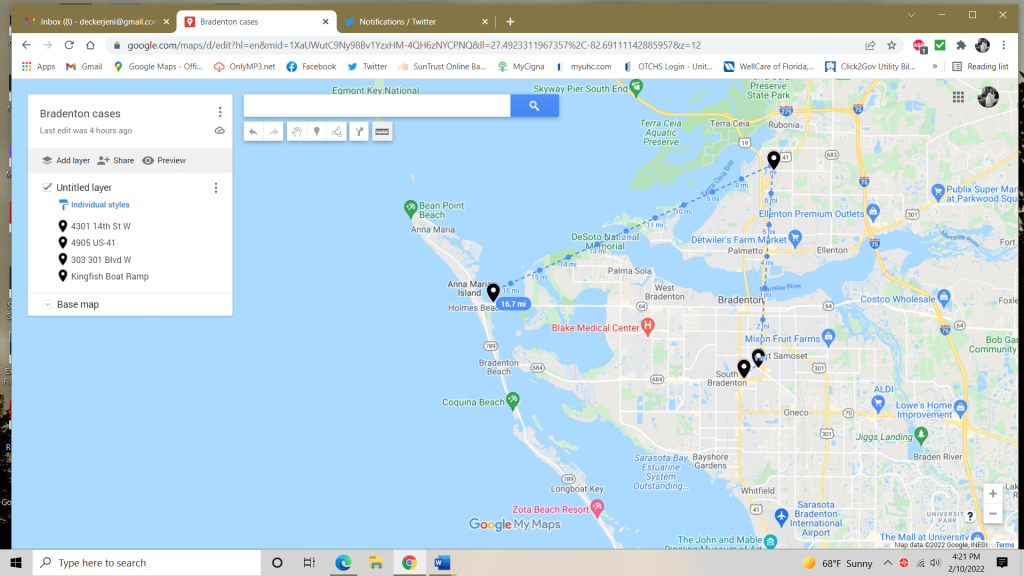Zoom in with the plus button

992,493
